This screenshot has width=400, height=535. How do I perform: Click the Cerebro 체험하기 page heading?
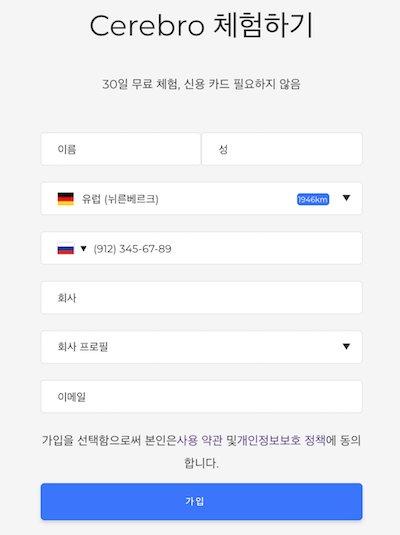tap(201, 26)
